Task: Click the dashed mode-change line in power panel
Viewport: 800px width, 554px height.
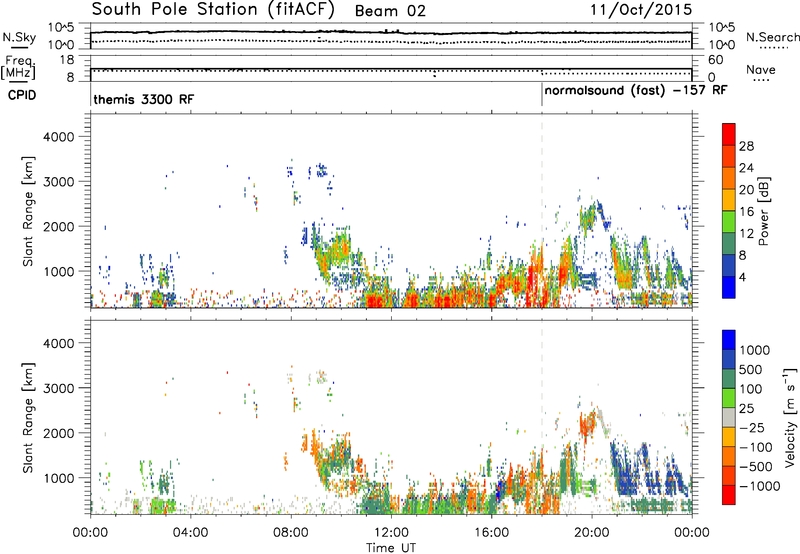Action: click(x=542, y=210)
